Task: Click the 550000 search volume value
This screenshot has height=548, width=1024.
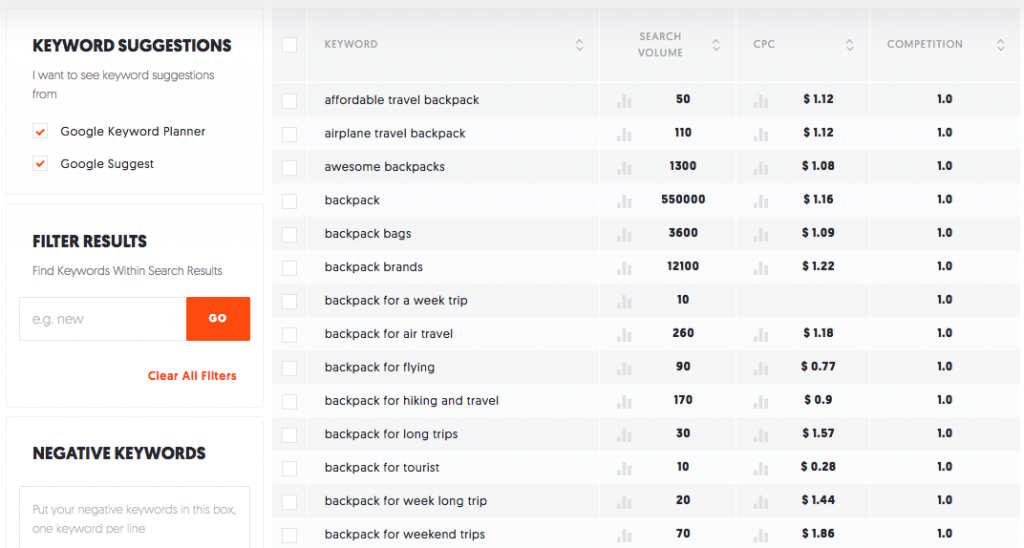Action: click(x=683, y=199)
